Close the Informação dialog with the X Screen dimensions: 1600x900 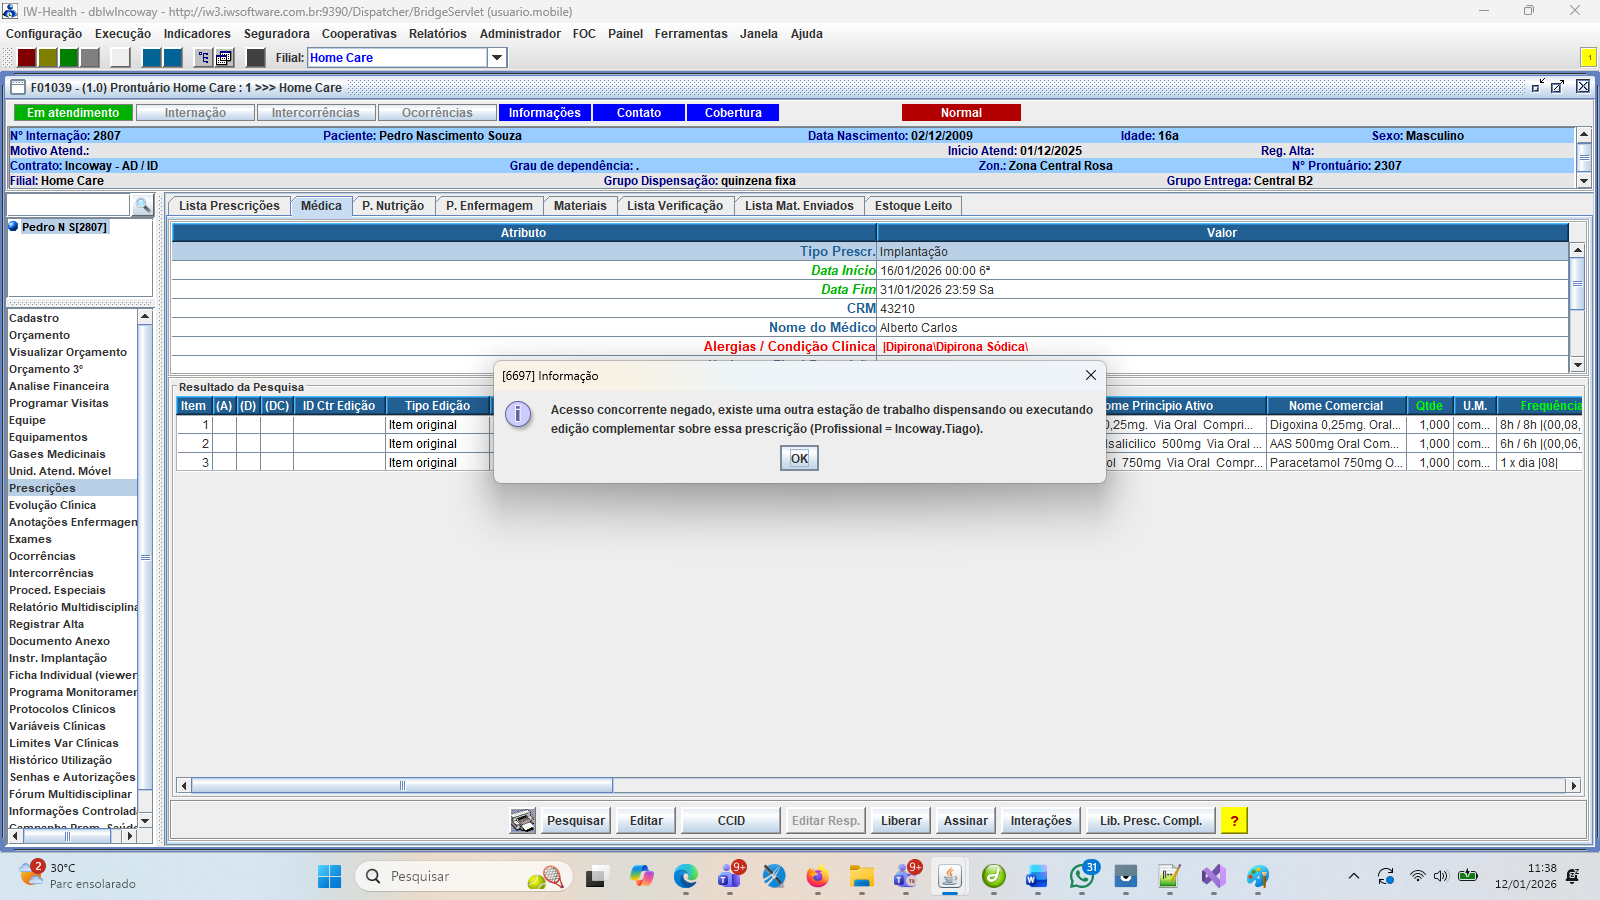tap(1090, 375)
